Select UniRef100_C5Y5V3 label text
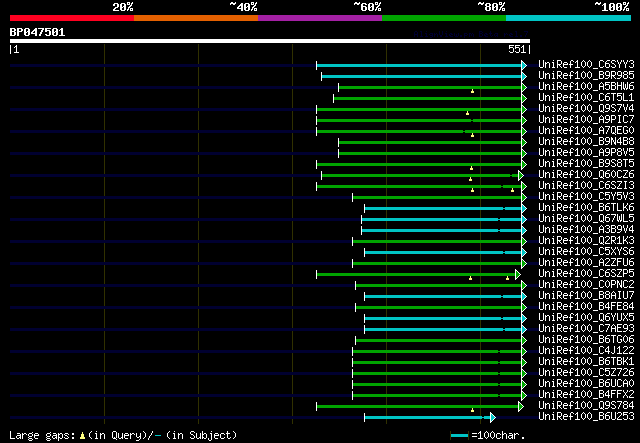 point(586,197)
